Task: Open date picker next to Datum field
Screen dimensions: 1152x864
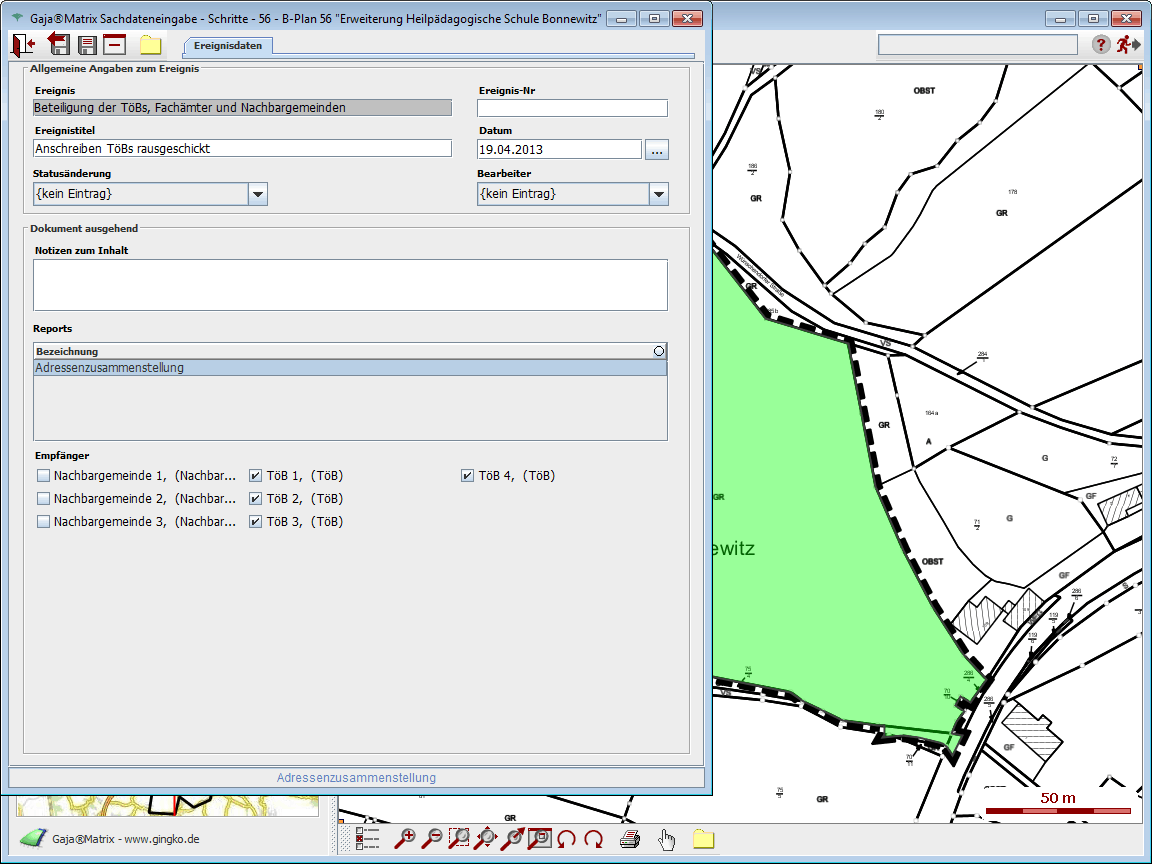Action: [x=656, y=150]
